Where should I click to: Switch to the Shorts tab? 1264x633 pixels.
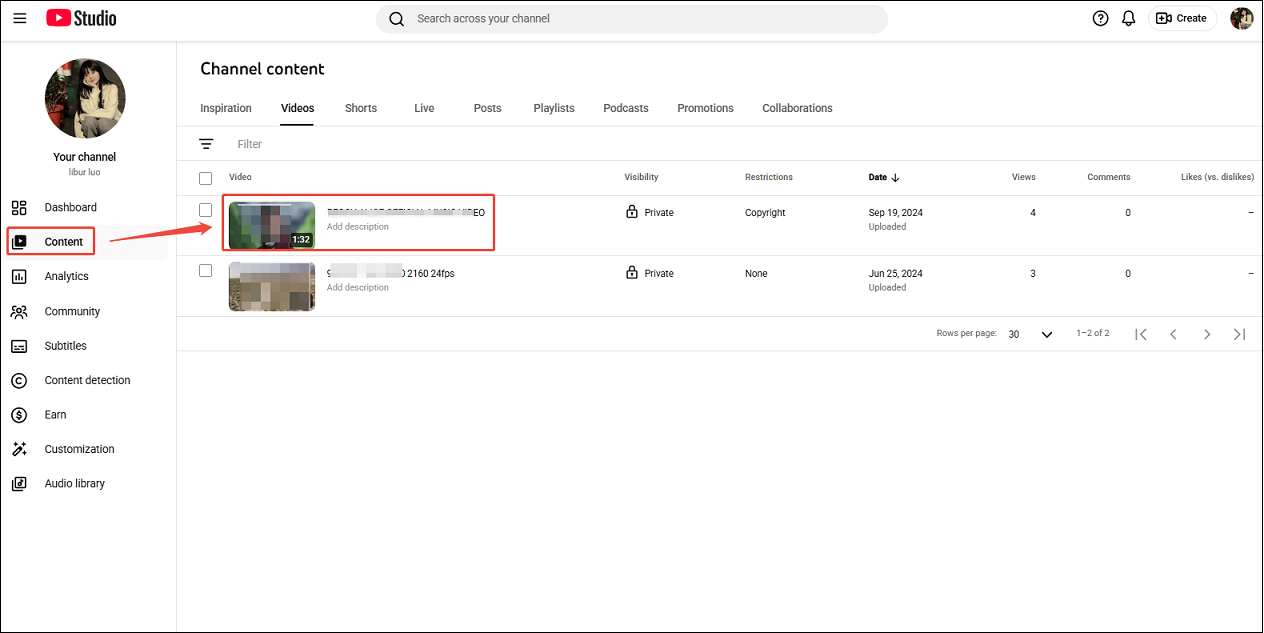(360, 108)
